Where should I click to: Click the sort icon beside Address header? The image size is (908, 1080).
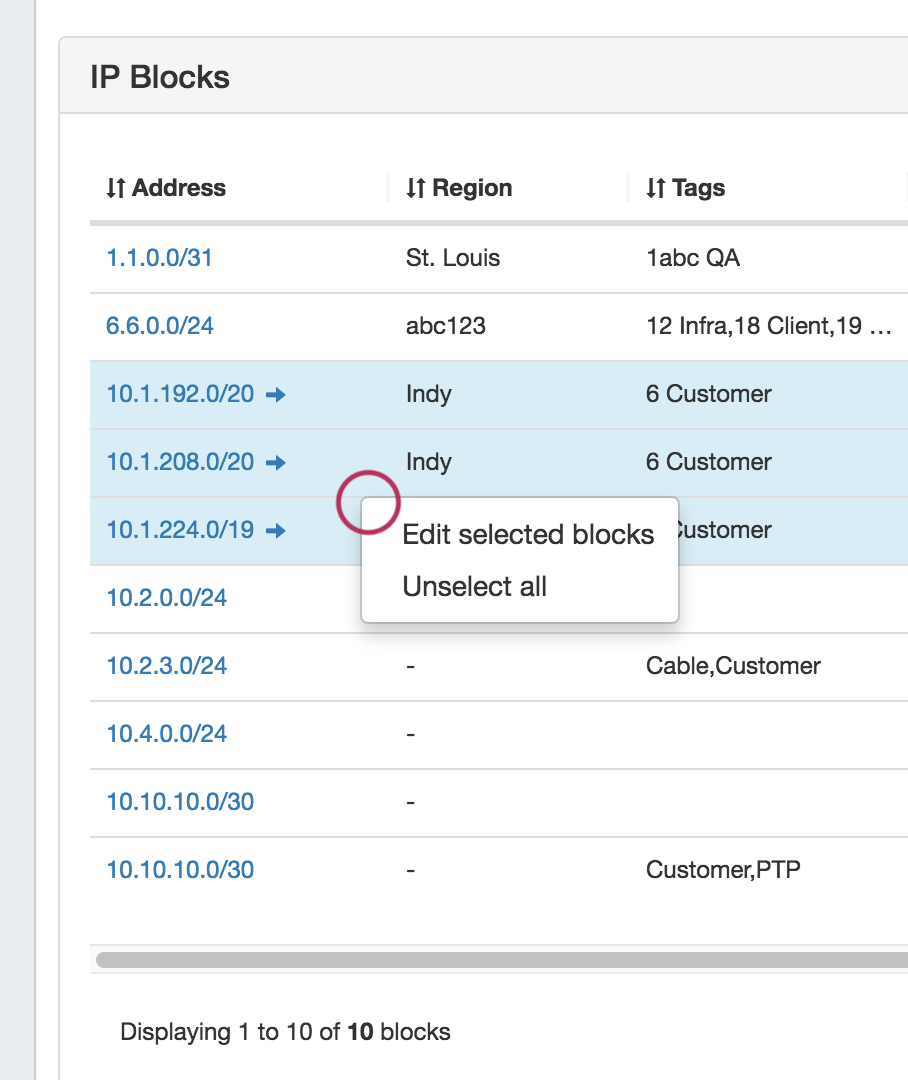pos(115,188)
